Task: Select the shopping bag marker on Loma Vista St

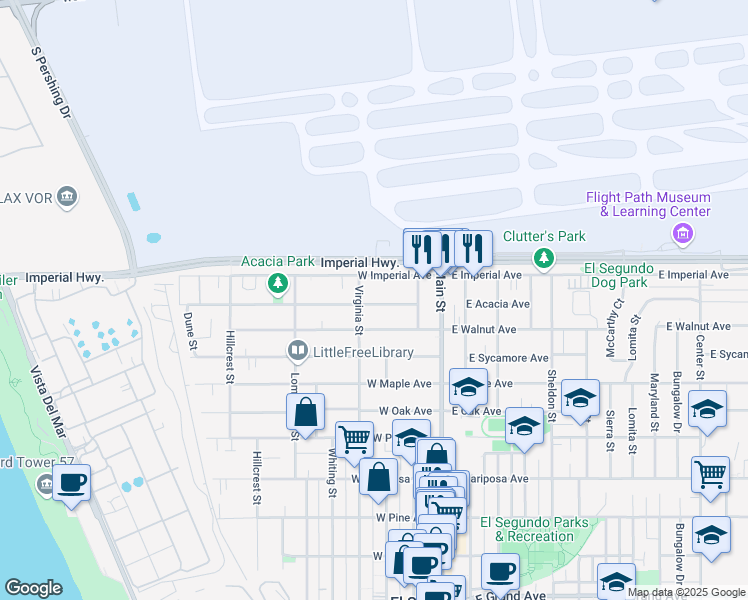Action: point(305,414)
